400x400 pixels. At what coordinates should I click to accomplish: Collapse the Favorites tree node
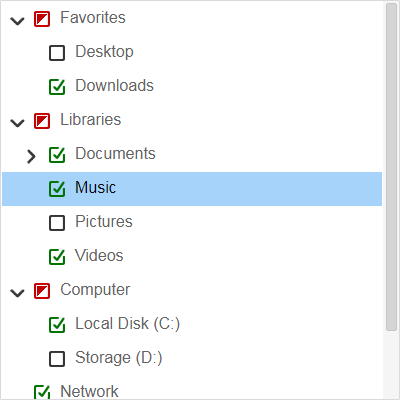[x=17, y=21]
